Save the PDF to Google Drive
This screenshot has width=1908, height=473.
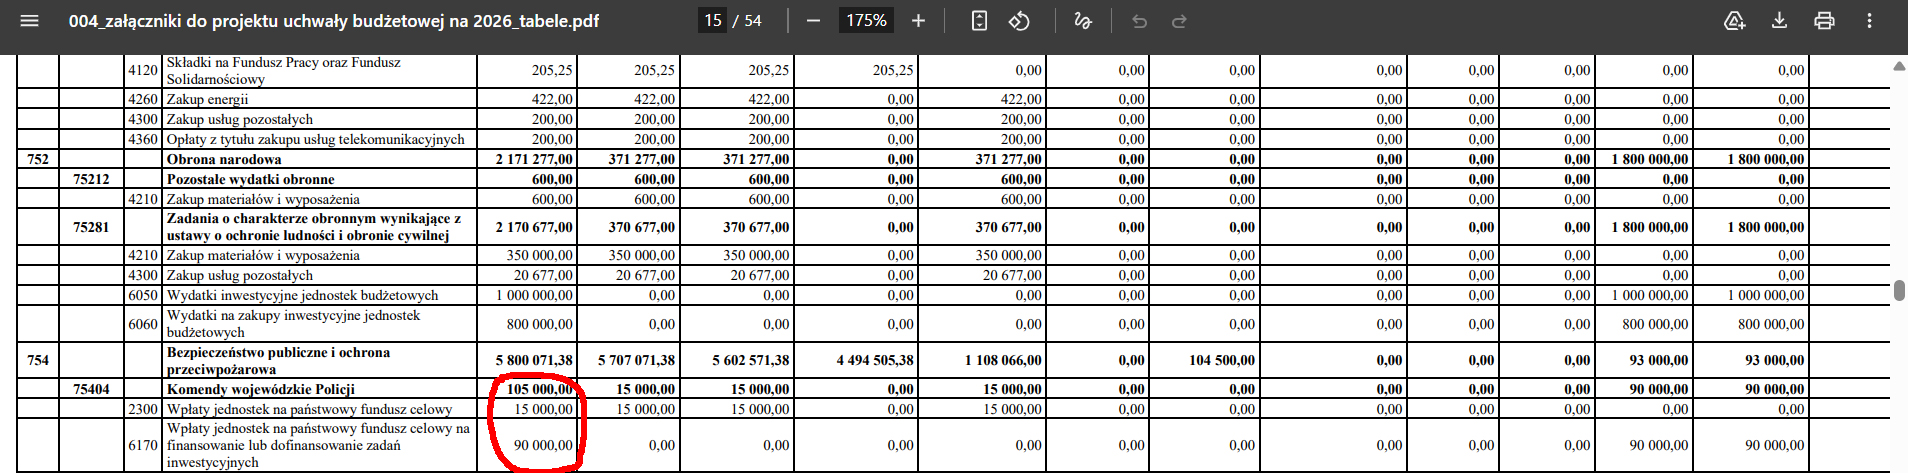1735,21
